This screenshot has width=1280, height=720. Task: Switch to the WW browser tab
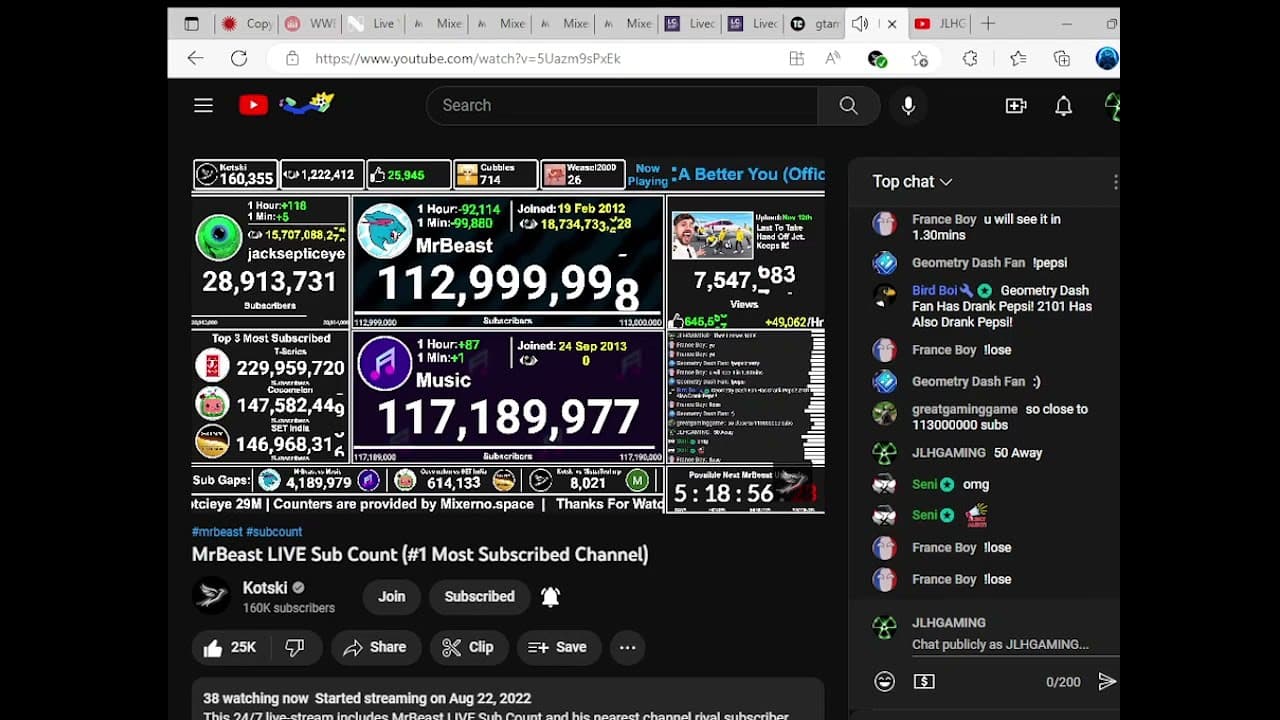click(309, 23)
